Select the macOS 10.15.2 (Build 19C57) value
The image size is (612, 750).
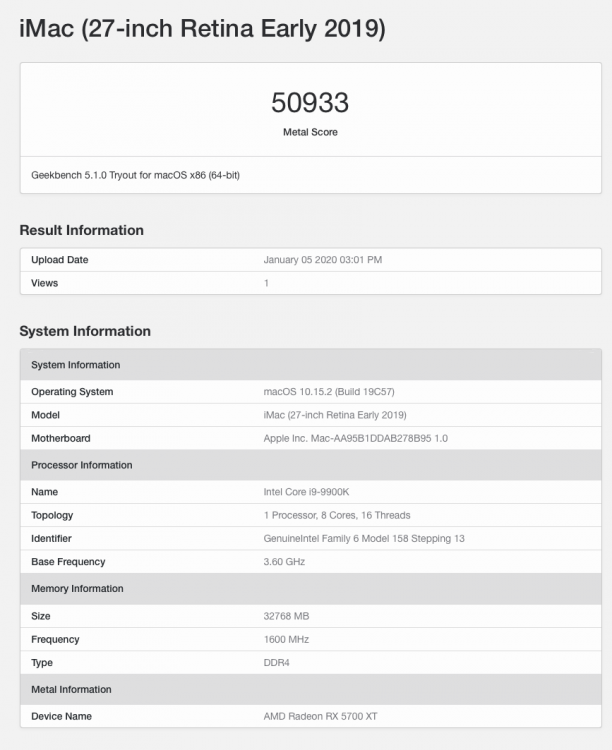click(x=329, y=392)
